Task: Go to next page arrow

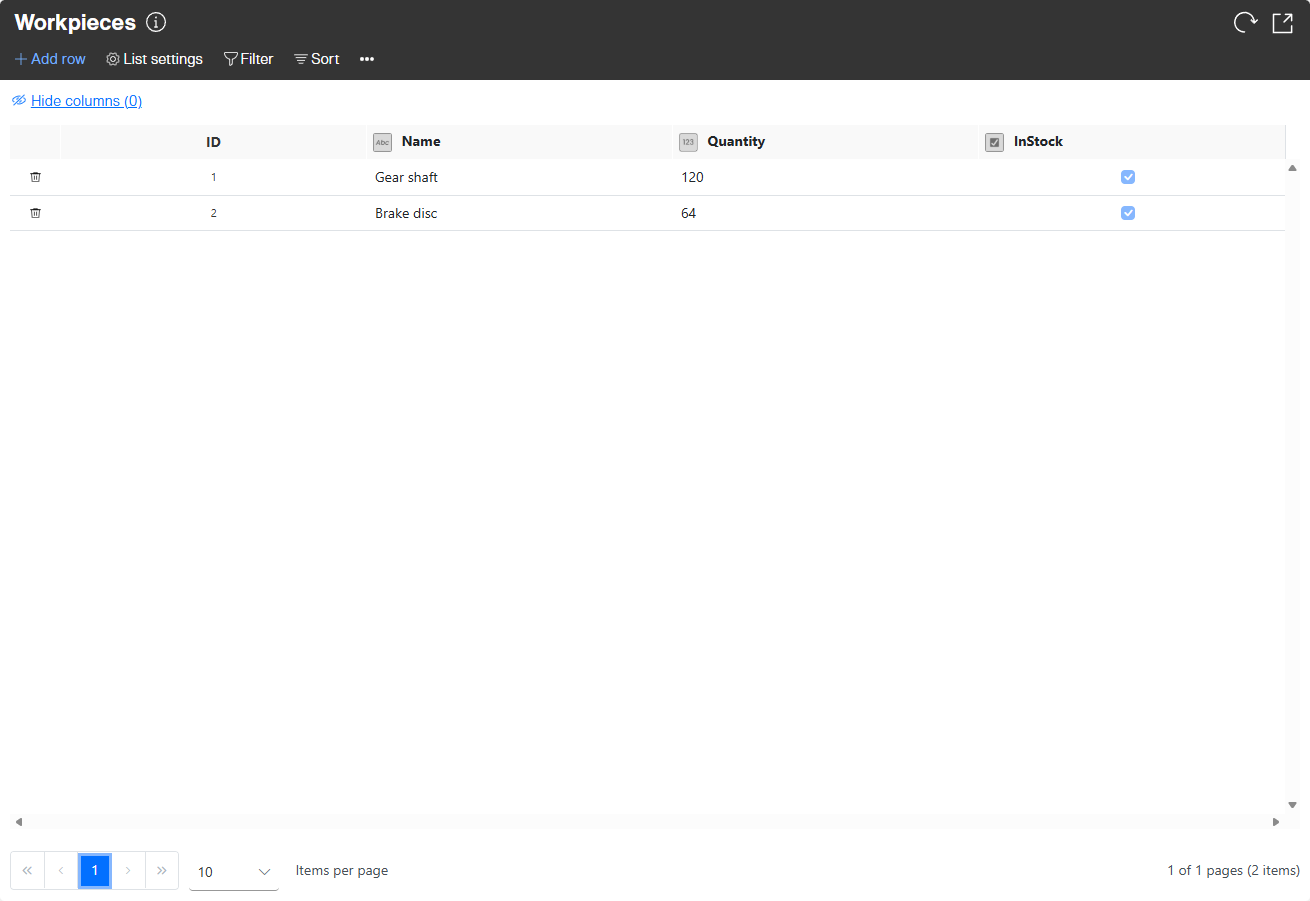Action: coord(128,870)
